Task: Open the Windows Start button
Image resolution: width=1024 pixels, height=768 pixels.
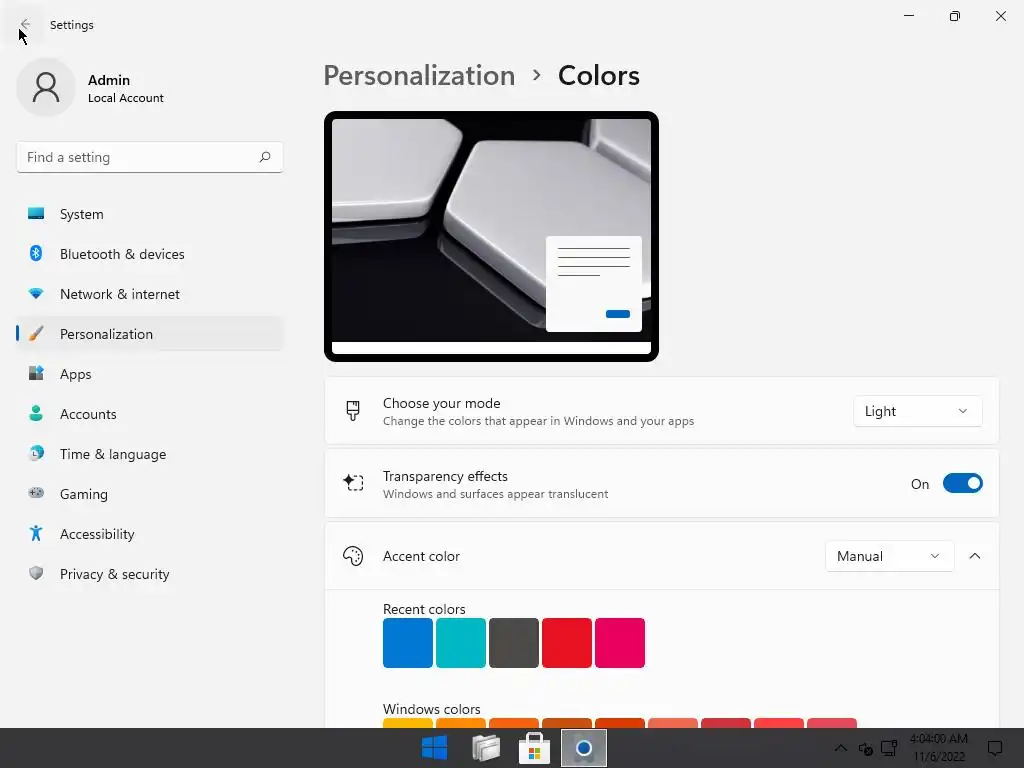Action: [x=434, y=748]
